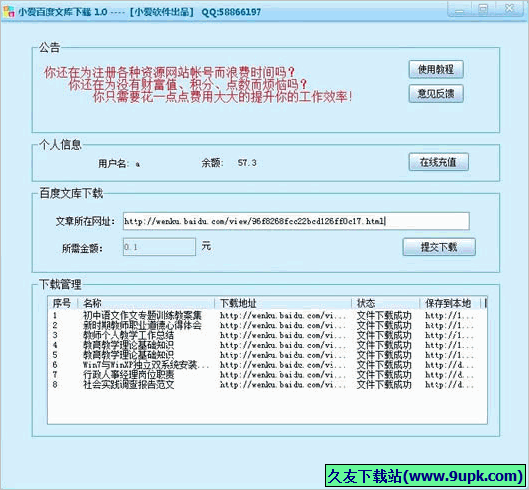
Task: Maximize the application window
Action: coord(484,9)
